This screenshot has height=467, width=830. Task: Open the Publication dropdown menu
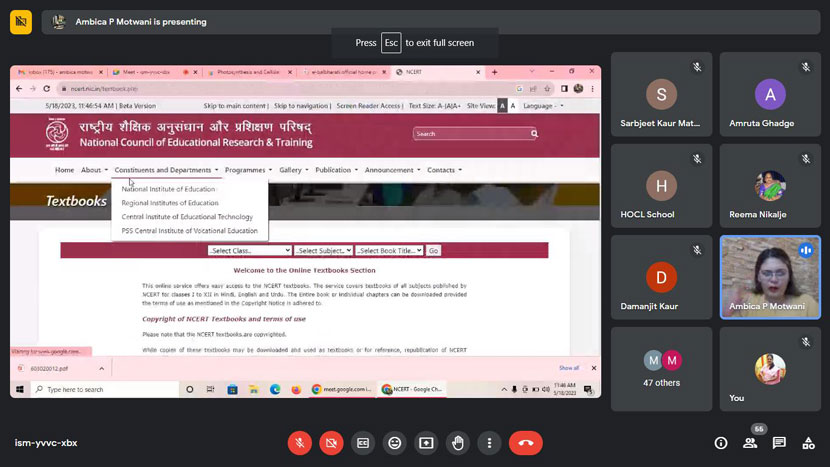point(337,170)
